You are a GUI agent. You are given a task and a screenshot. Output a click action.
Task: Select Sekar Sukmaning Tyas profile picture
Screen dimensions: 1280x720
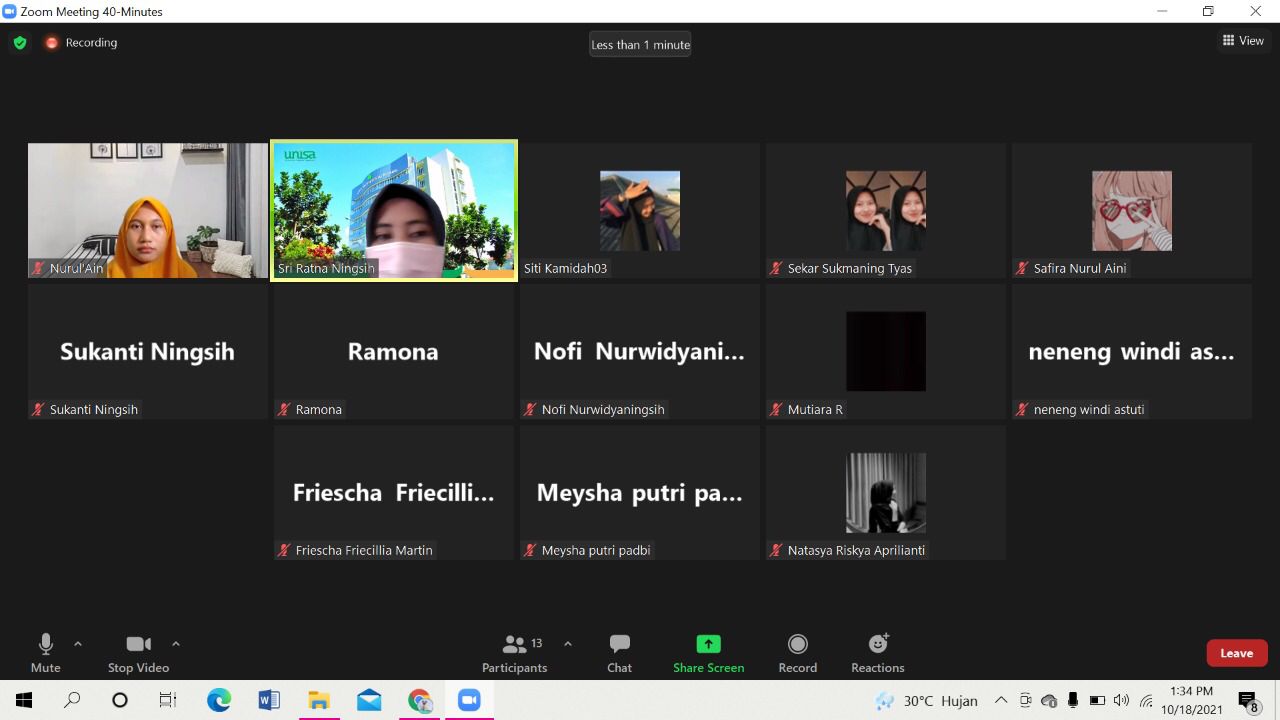(x=886, y=211)
